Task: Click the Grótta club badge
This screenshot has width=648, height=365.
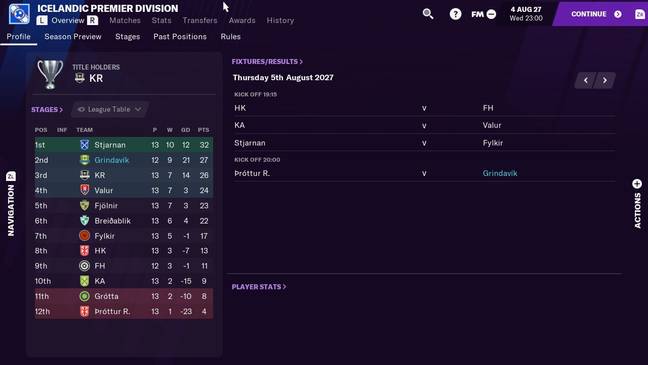Action: pyautogui.click(x=84, y=296)
